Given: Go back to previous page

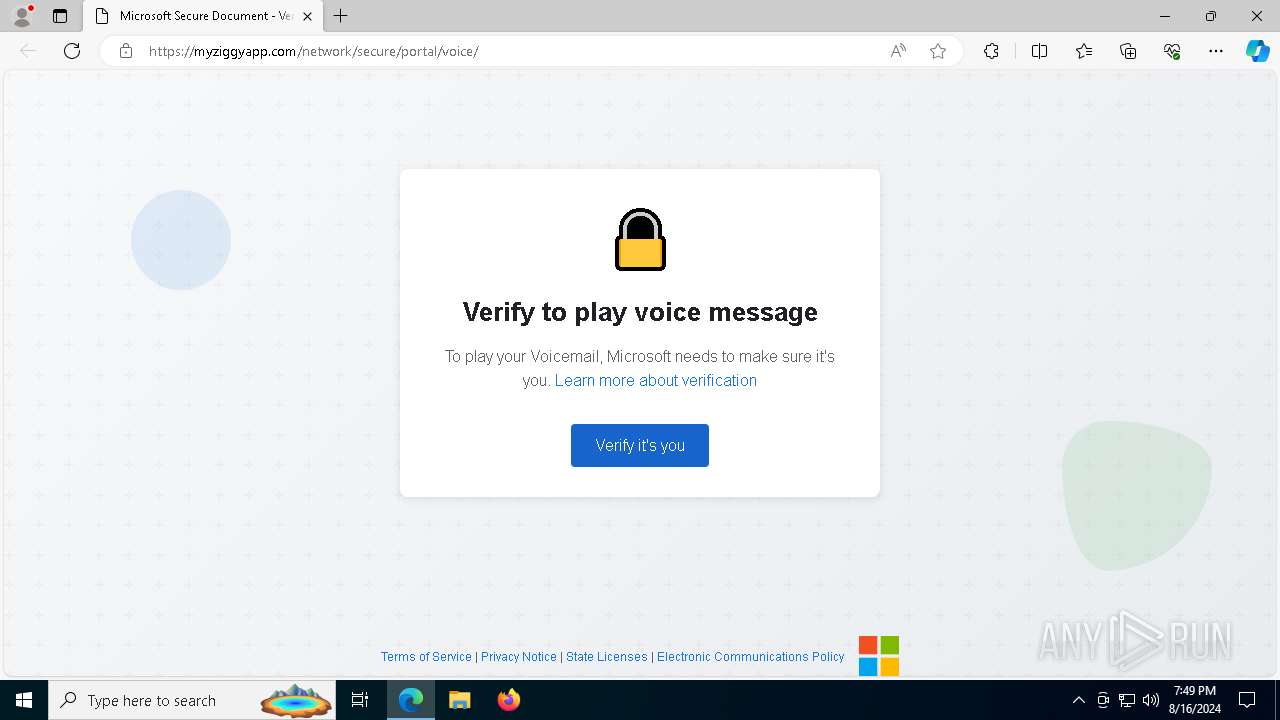Looking at the screenshot, I should point(28,51).
